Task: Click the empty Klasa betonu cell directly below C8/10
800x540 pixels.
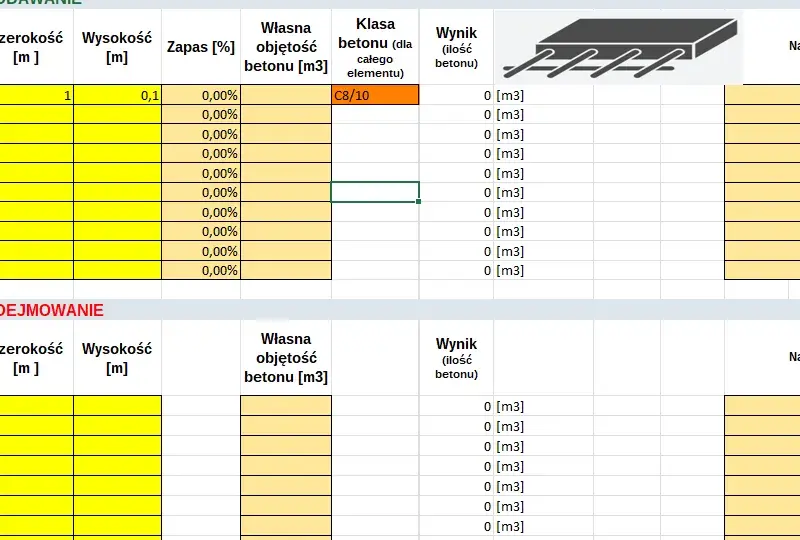Action: click(x=375, y=114)
